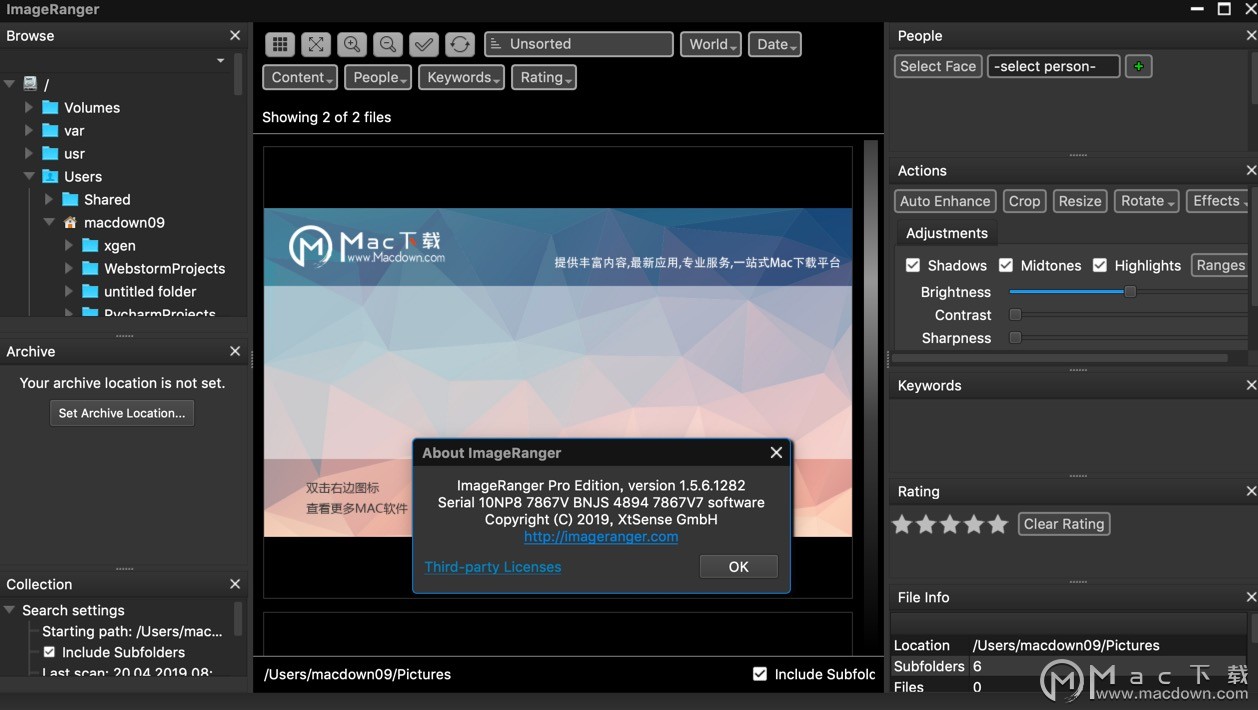Click the Sharpness slider handle

[x=1015, y=338]
